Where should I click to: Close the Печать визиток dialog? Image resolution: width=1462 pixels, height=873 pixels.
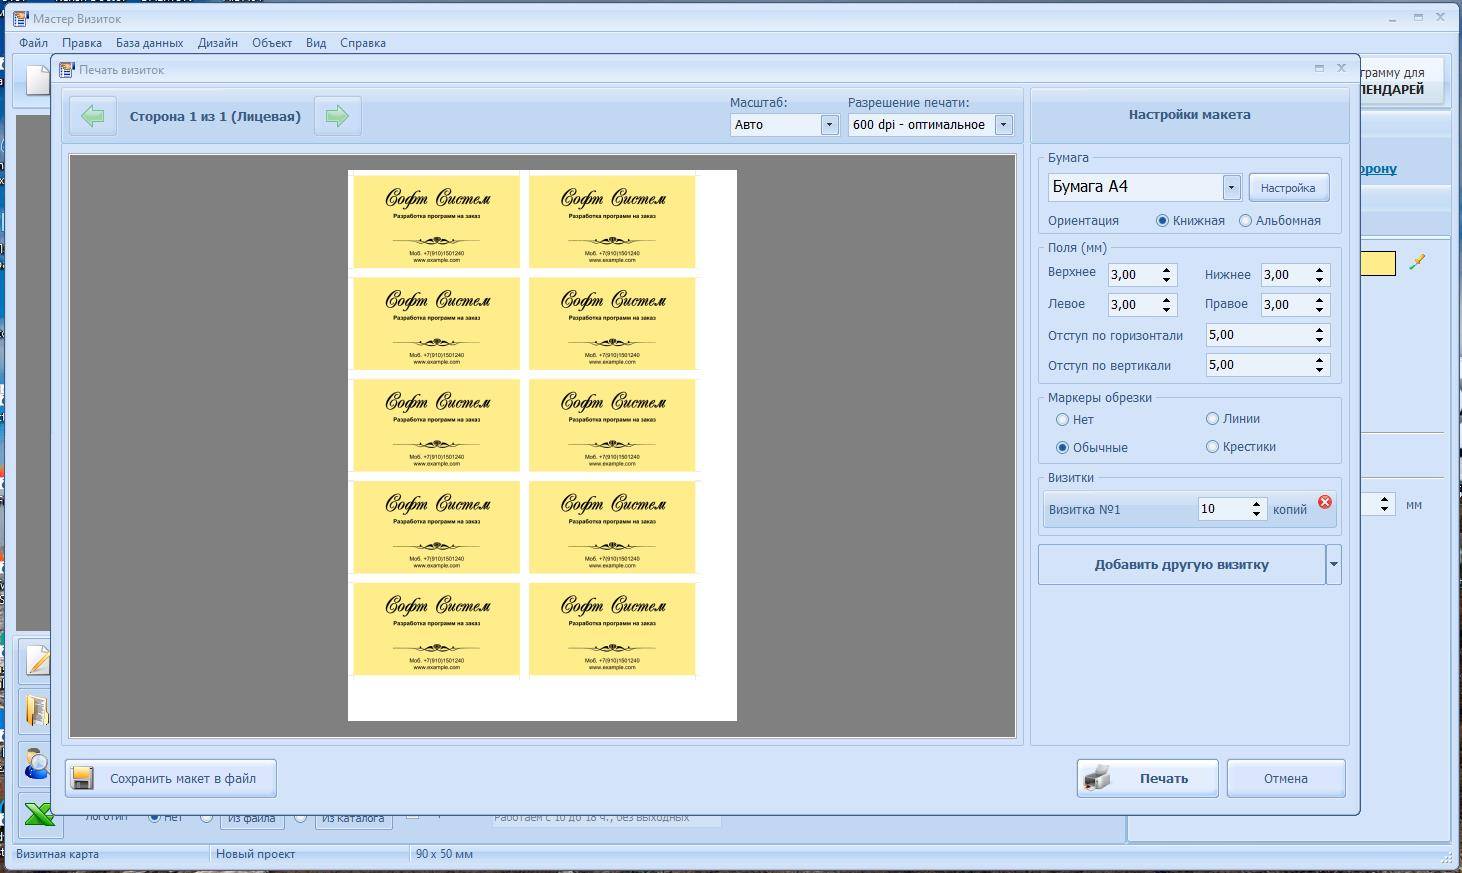click(1341, 68)
